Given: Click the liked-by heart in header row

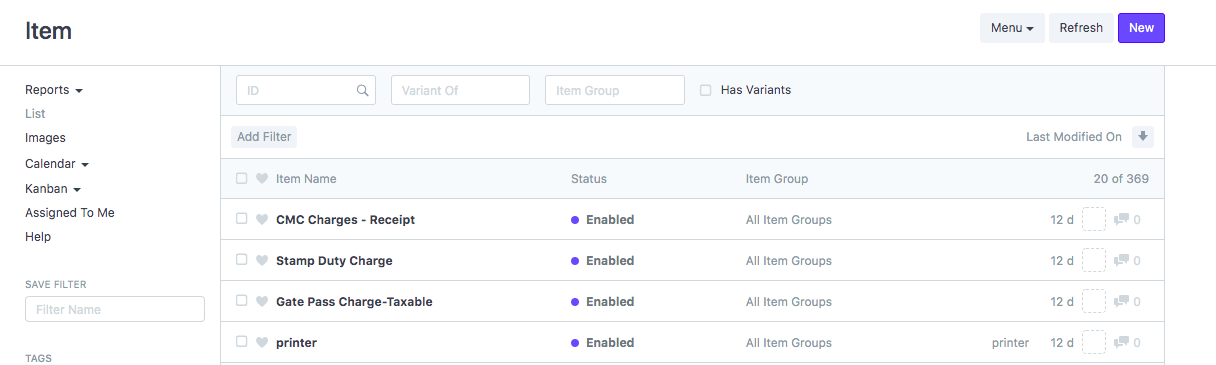Looking at the screenshot, I should (x=262, y=179).
